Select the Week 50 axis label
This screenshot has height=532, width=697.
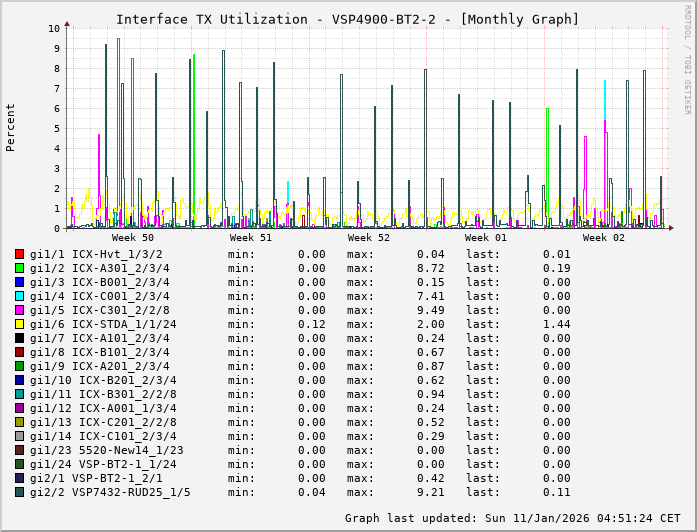point(133,238)
